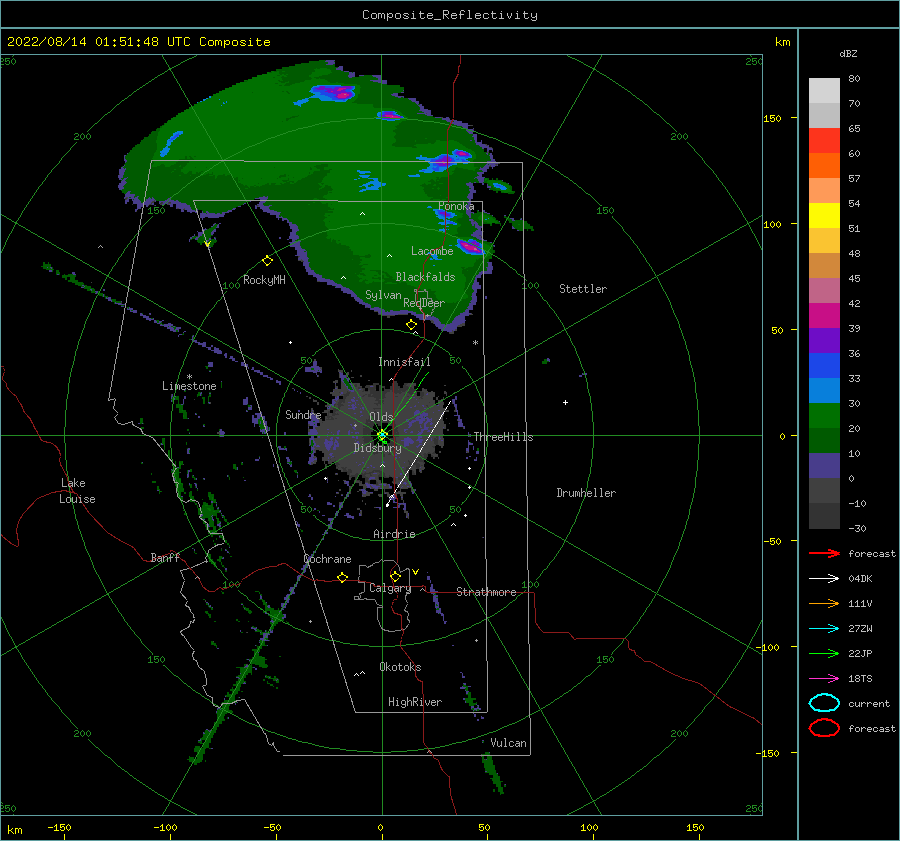Click the -30 value in dBZ legend
900x841 pixels.
857,528
